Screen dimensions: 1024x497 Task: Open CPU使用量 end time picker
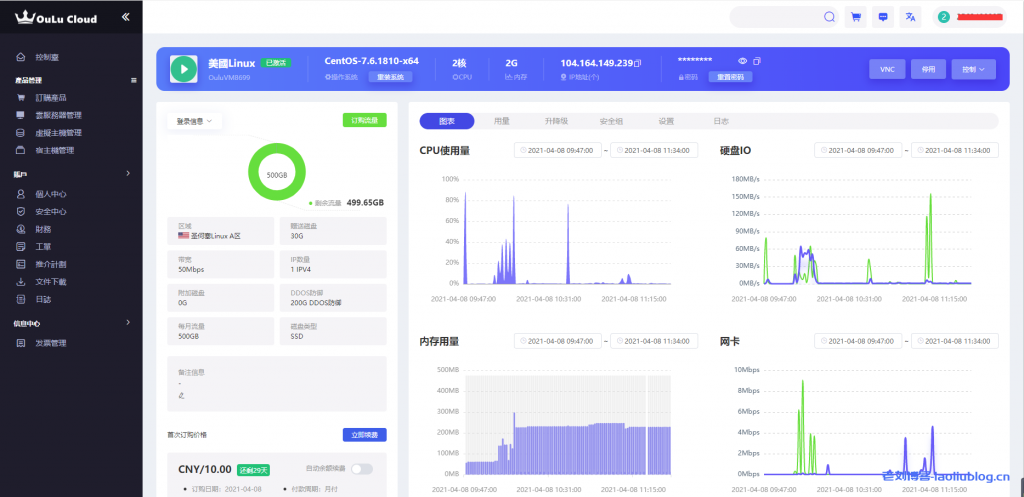click(x=654, y=150)
